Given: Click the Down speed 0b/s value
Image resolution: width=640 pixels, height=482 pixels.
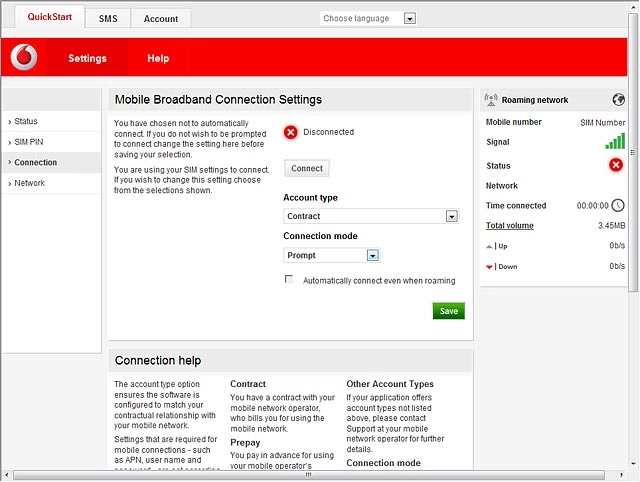Looking at the screenshot, I should [x=617, y=266].
